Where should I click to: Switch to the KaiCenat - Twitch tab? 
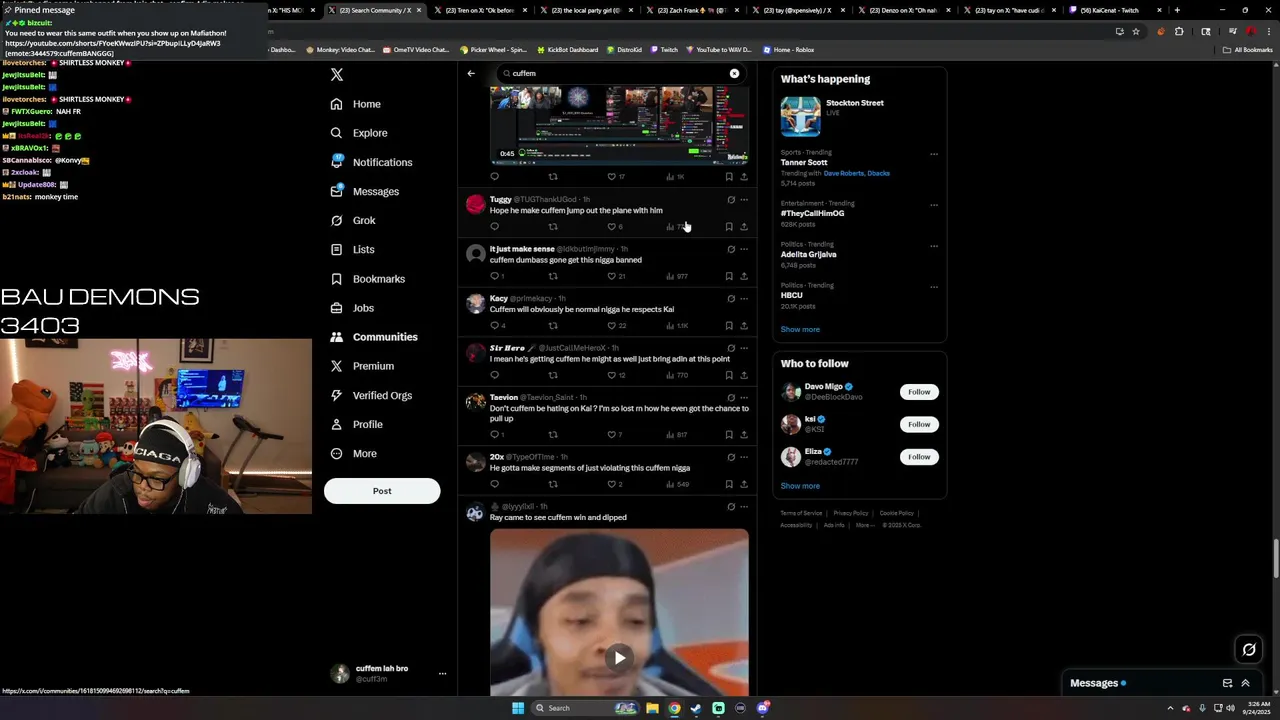point(1109,10)
